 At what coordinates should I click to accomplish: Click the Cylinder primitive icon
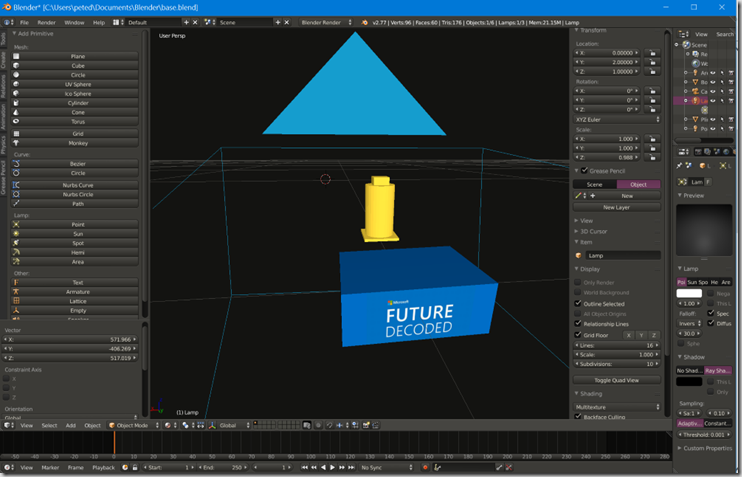coord(16,103)
